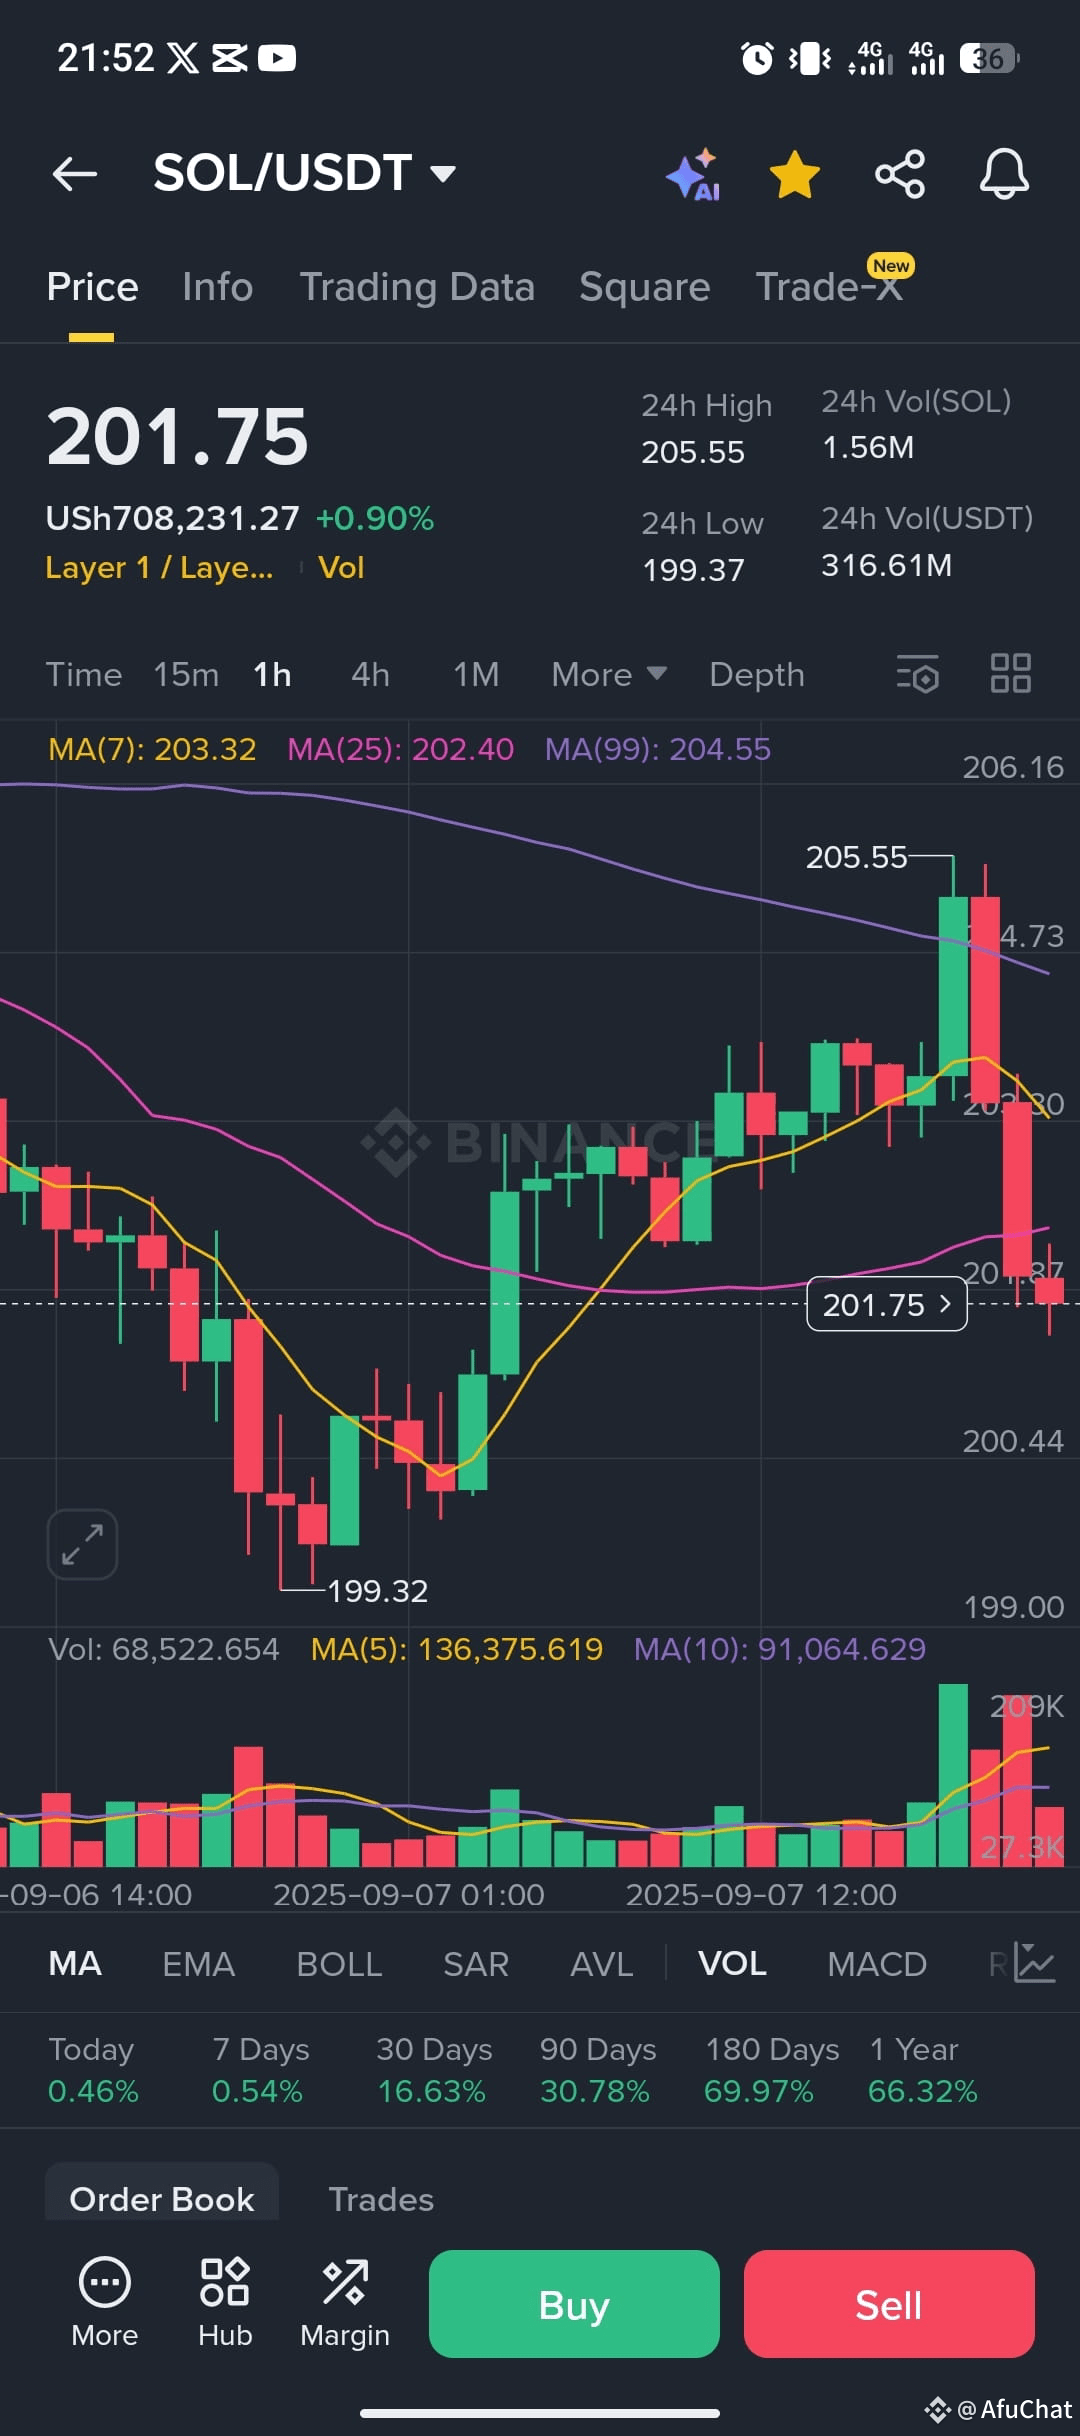
Task: Toggle the SAR indicator
Action: [x=476, y=1964]
